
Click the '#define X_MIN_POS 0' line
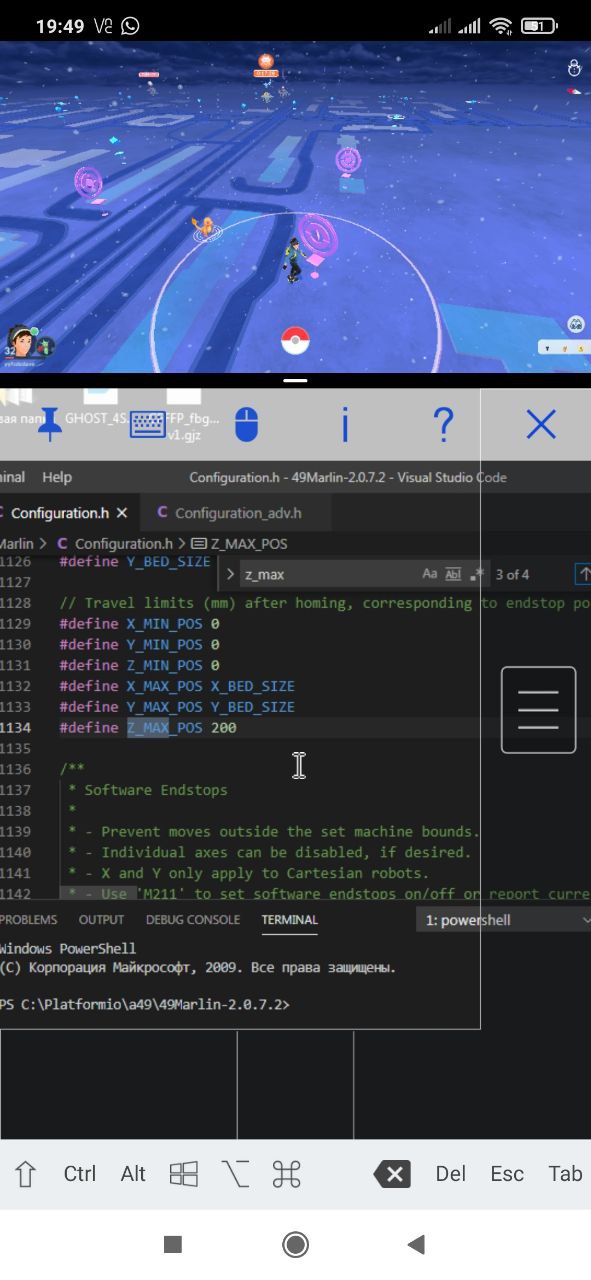click(139, 623)
